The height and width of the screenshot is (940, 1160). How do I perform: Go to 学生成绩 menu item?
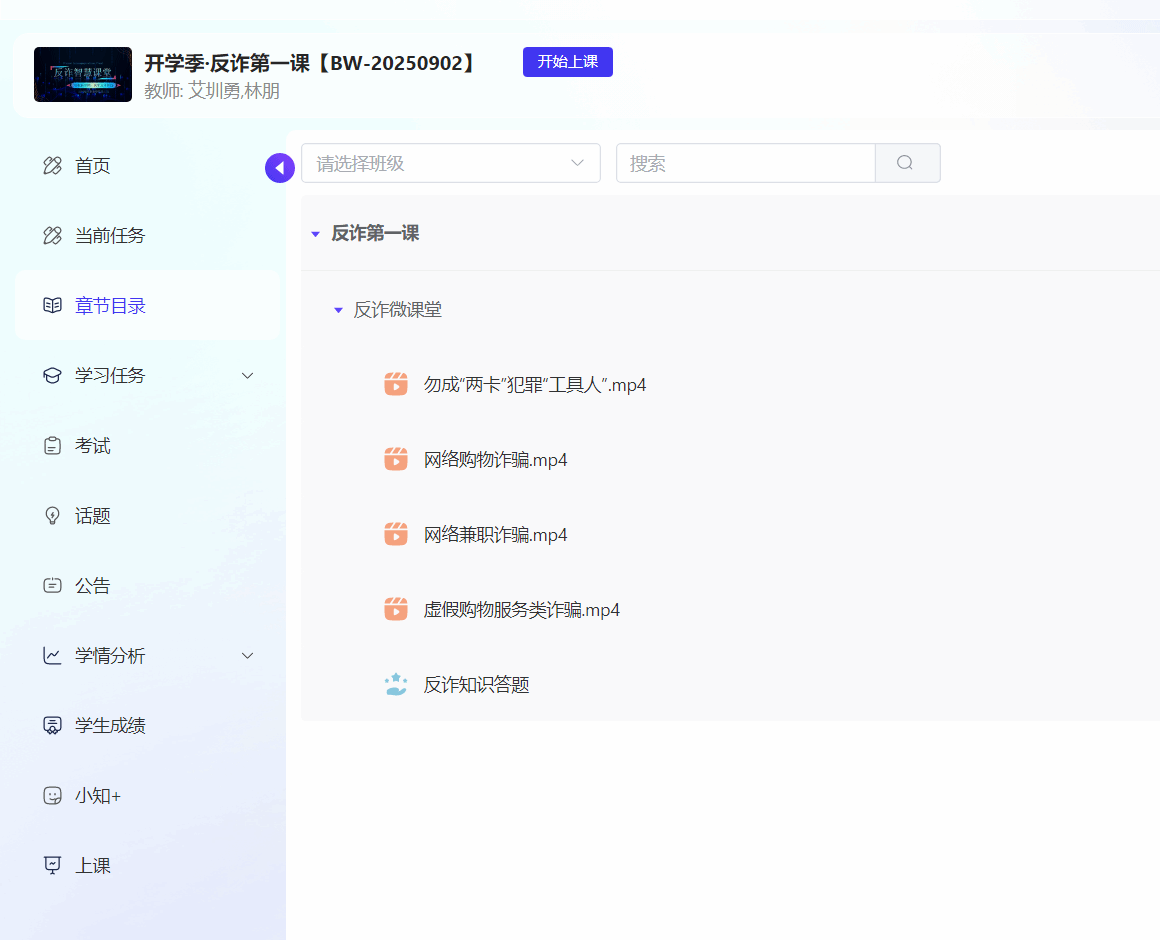110,726
